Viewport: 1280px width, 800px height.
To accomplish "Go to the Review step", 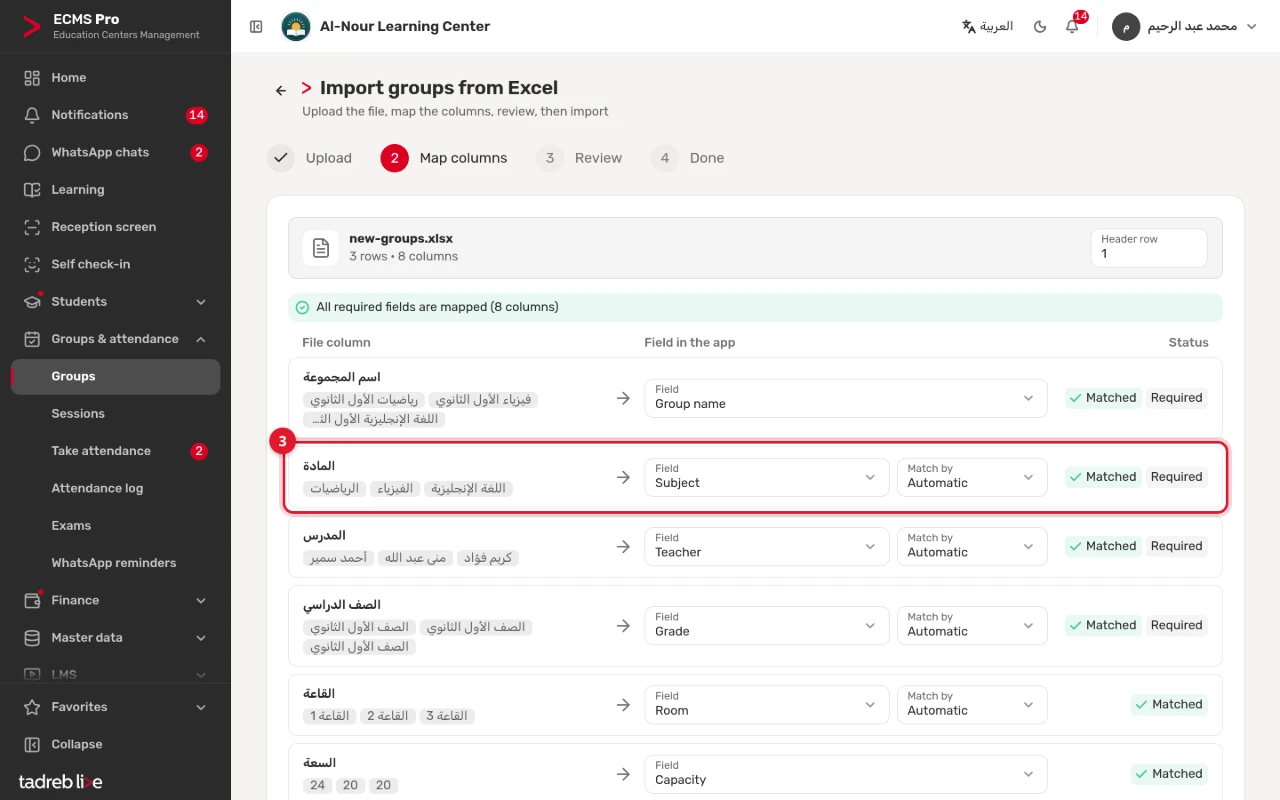I will point(579,158).
